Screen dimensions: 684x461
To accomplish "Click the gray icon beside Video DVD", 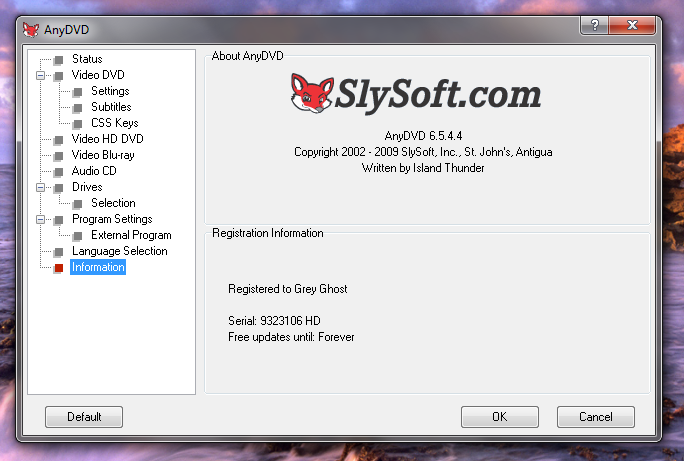I will tap(58, 76).
